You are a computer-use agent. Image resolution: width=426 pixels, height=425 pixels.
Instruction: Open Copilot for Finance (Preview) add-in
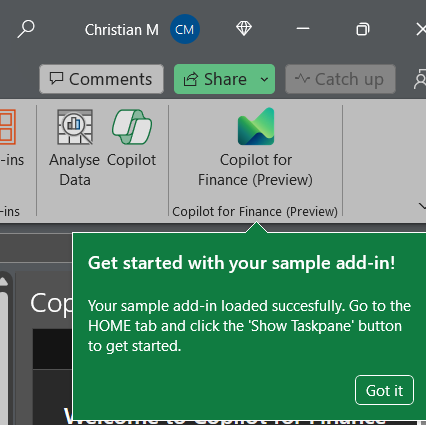point(256,148)
